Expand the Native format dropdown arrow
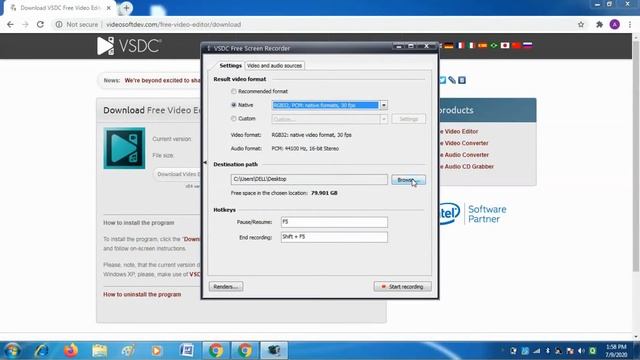Image resolution: width=640 pixels, height=360 pixels. (x=384, y=105)
